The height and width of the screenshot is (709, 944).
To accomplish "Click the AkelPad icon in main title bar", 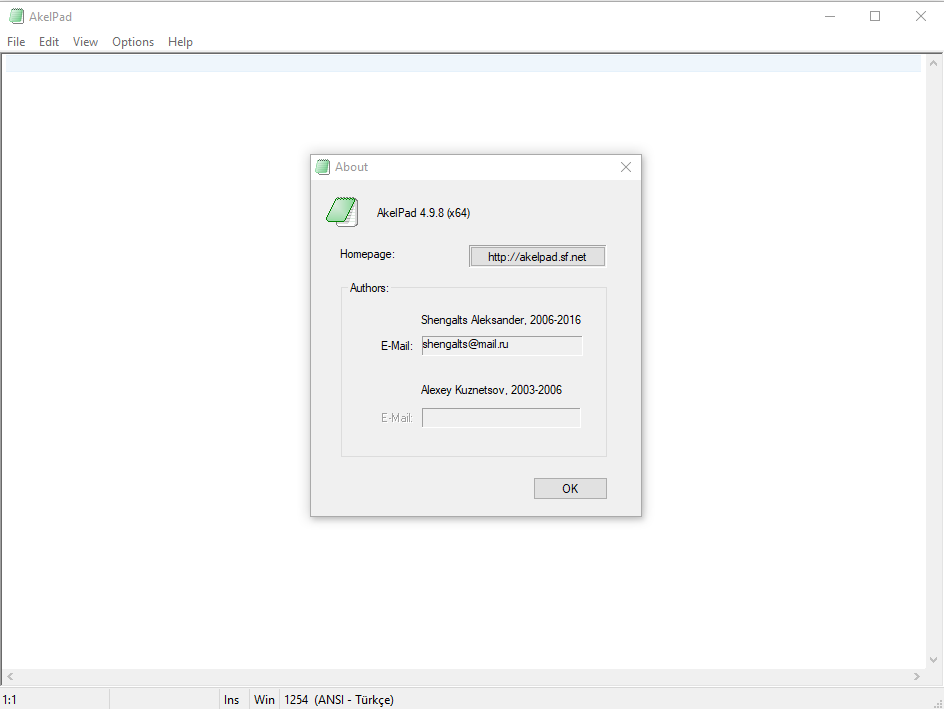I will [17, 16].
